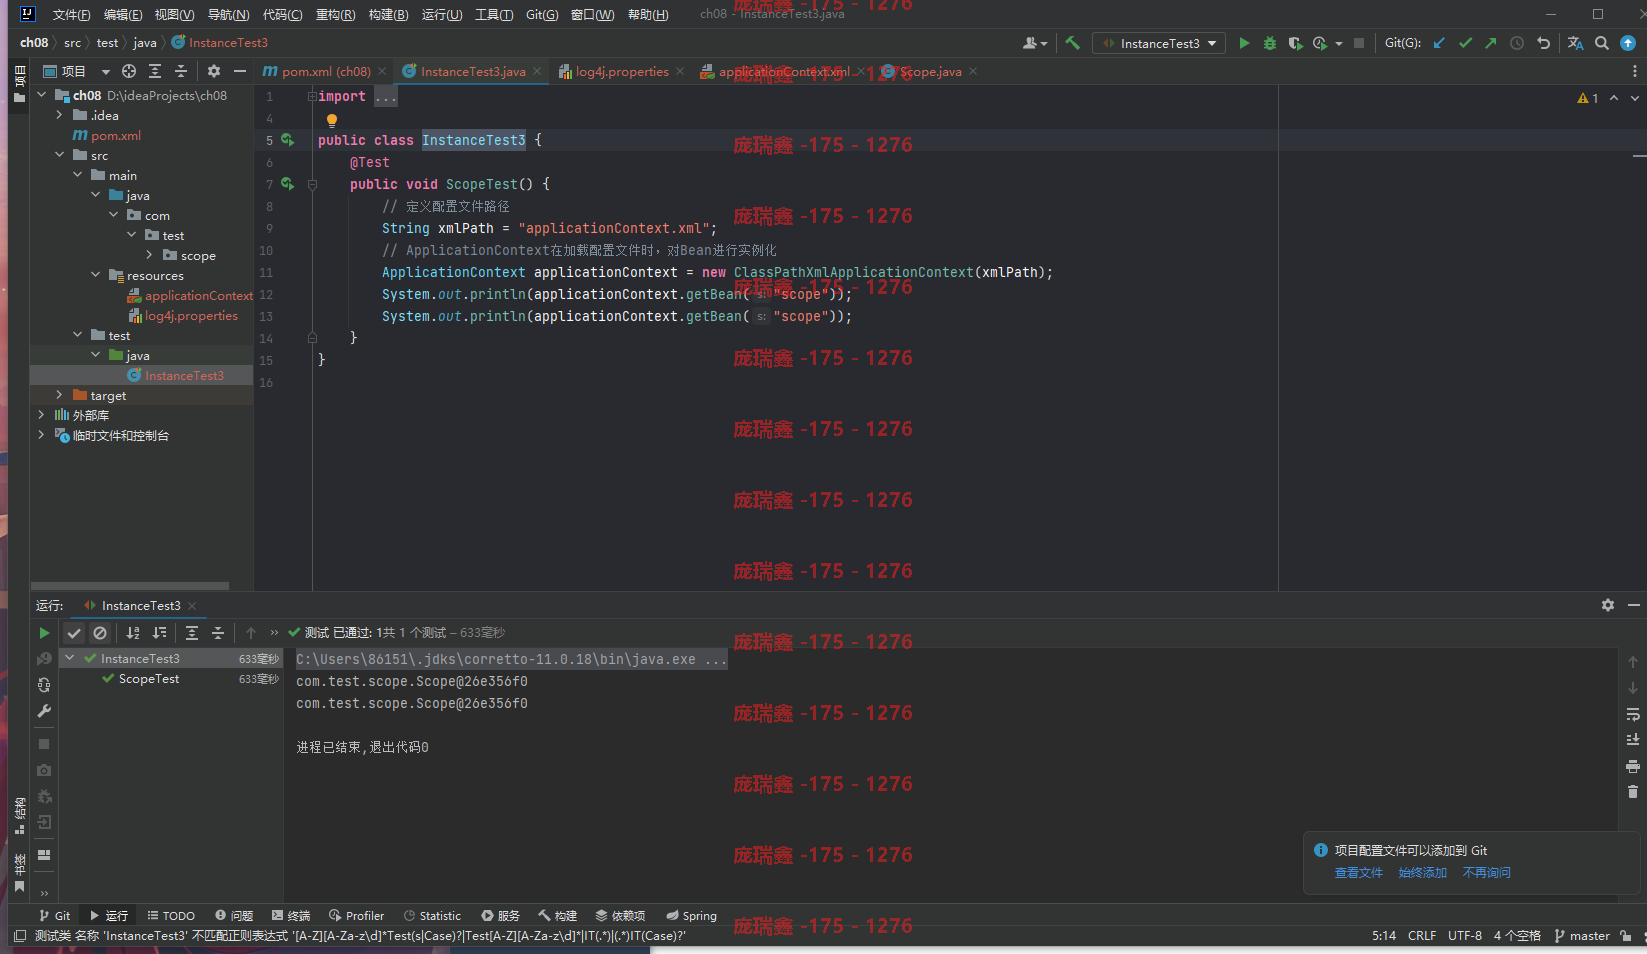Switch to the log4j.properties tab
The image size is (1647, 954).
coord(622,71)
